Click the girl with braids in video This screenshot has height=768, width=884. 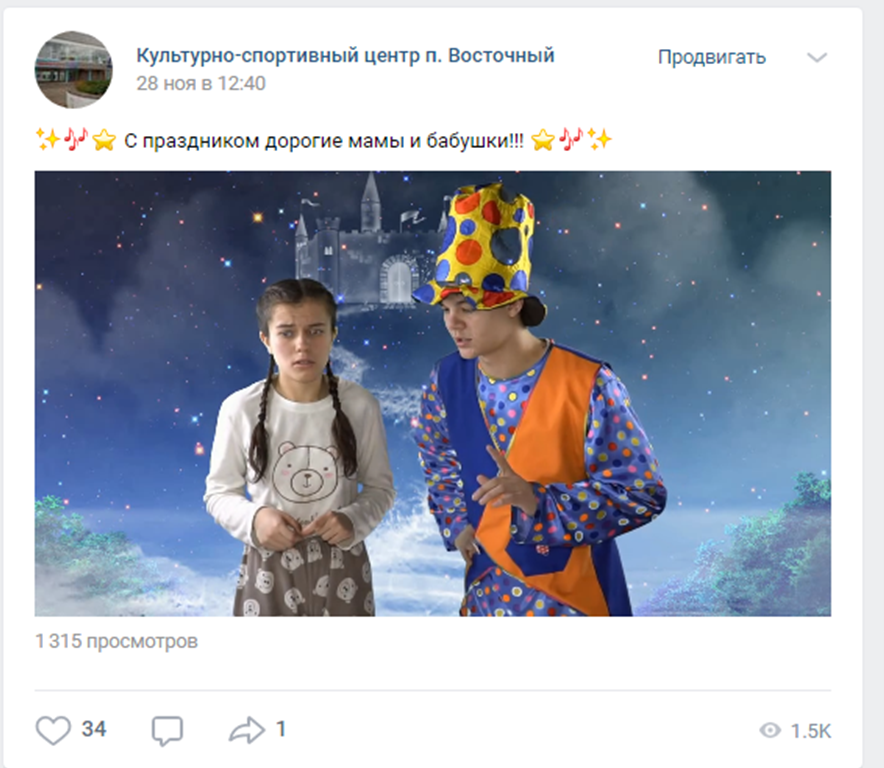point(299,447)
